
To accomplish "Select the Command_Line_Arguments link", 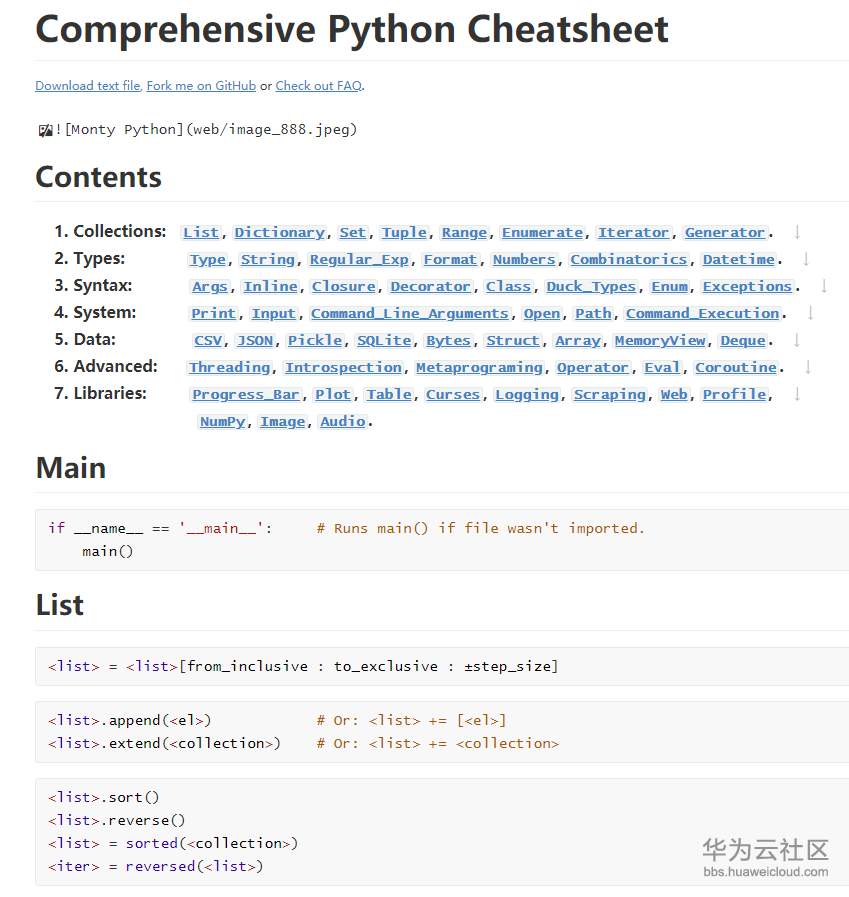I will [410, 314].
